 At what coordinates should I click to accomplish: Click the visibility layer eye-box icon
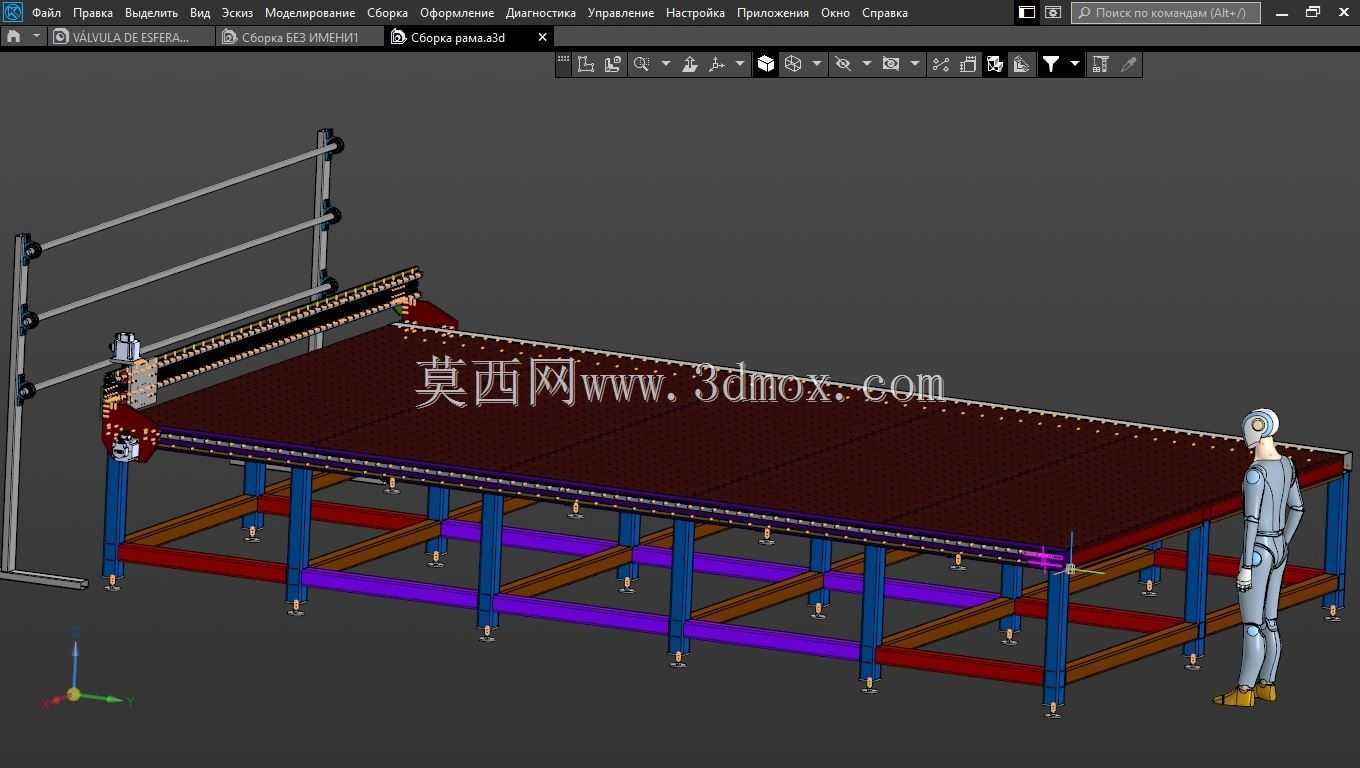click(891, 64)
